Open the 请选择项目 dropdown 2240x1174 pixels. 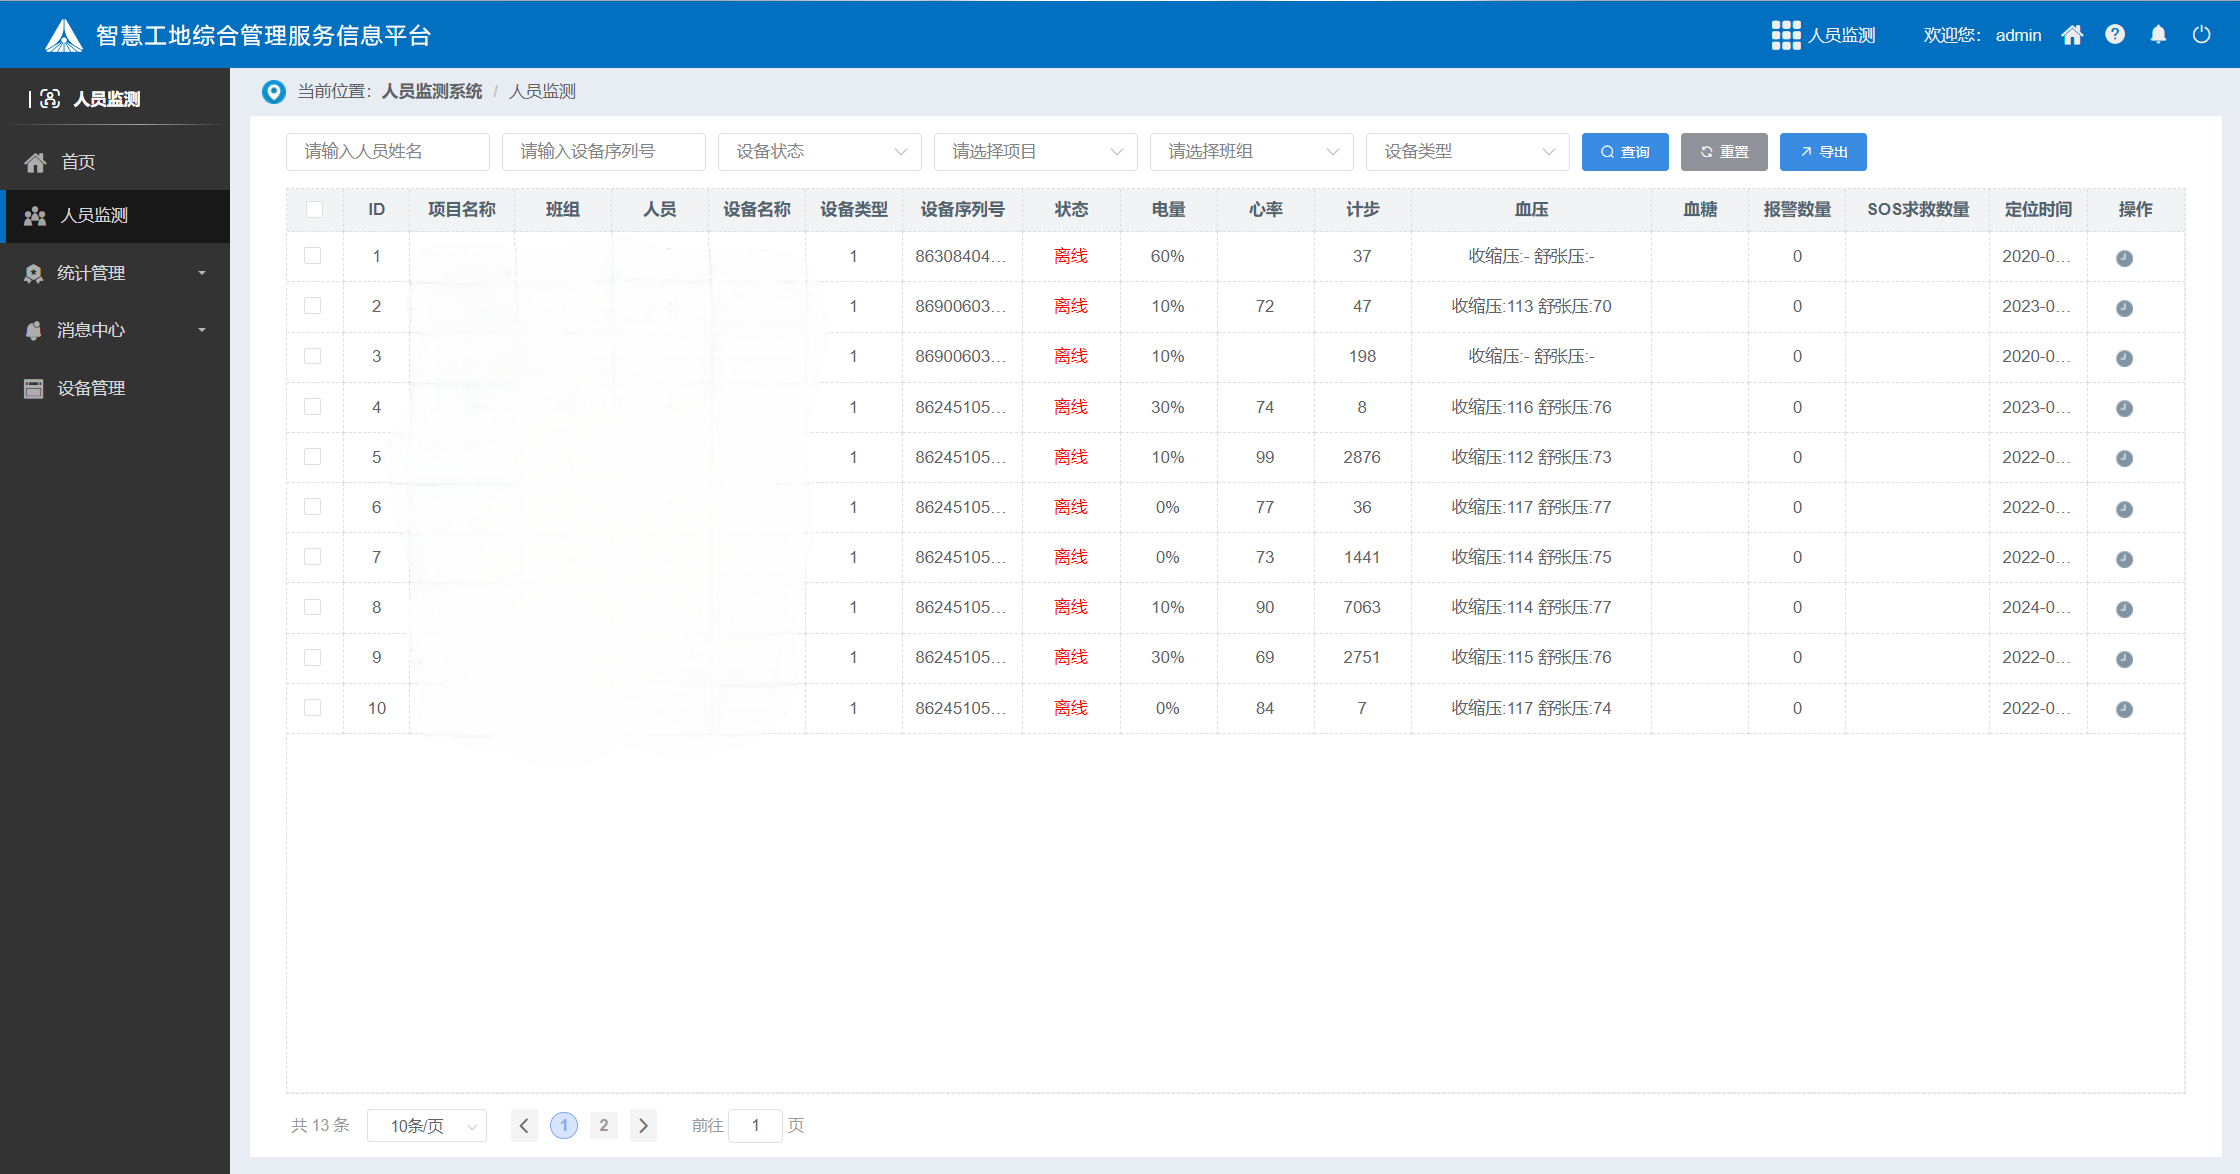1035,151
